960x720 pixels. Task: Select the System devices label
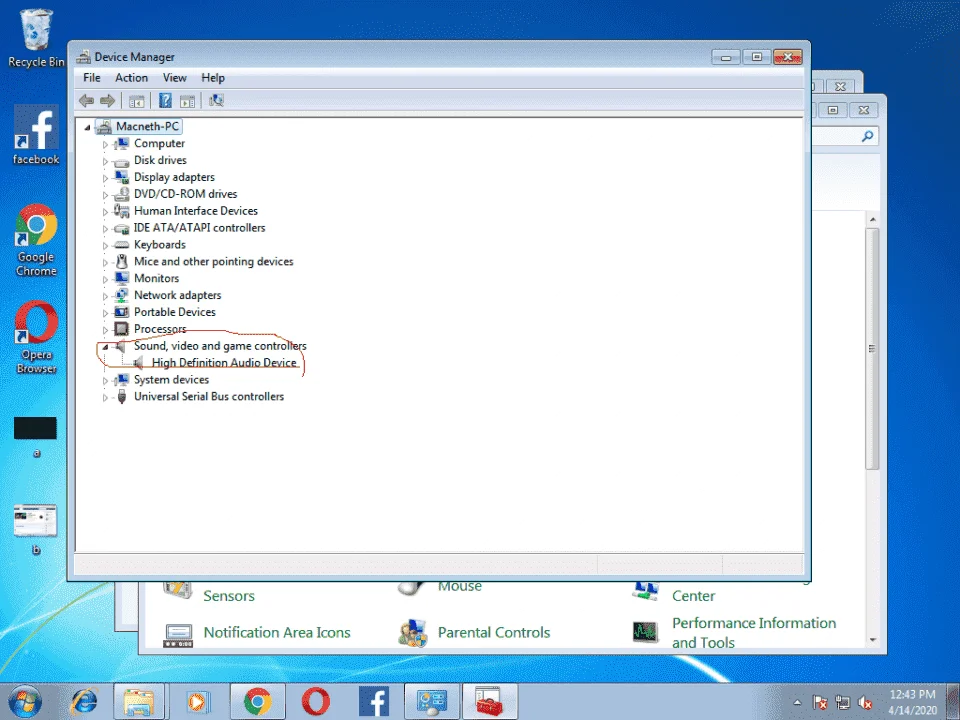[171, 380]
